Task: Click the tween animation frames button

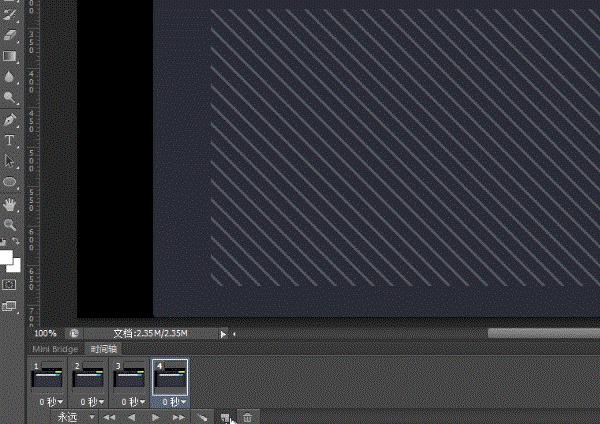Action: coord(202,417)
